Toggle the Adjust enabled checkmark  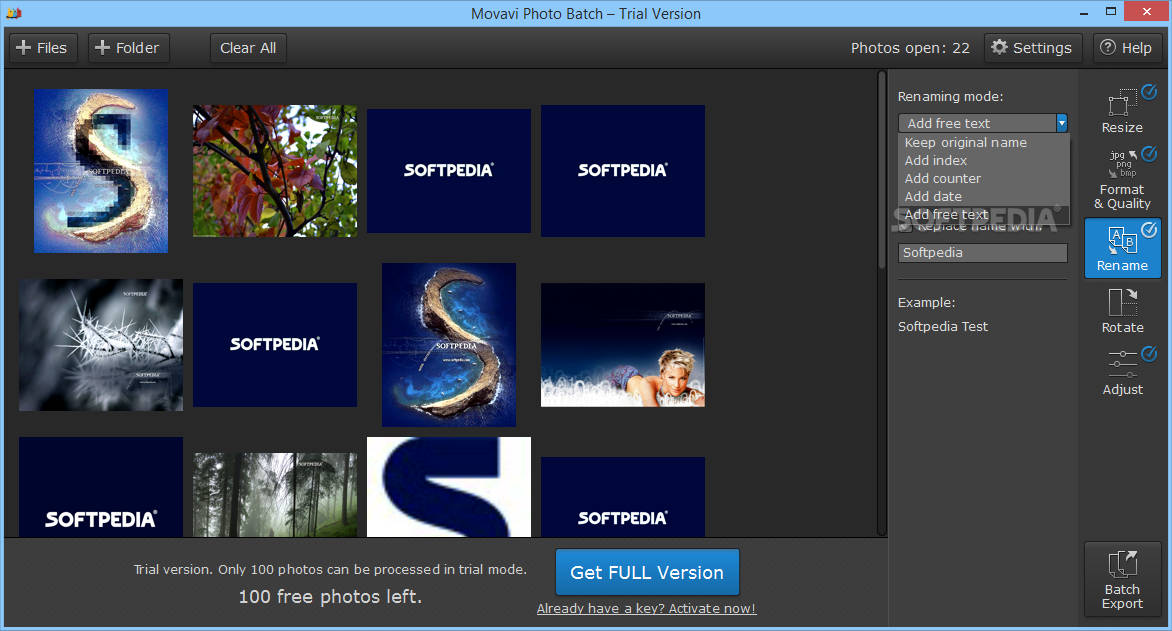coord(1149,354)
